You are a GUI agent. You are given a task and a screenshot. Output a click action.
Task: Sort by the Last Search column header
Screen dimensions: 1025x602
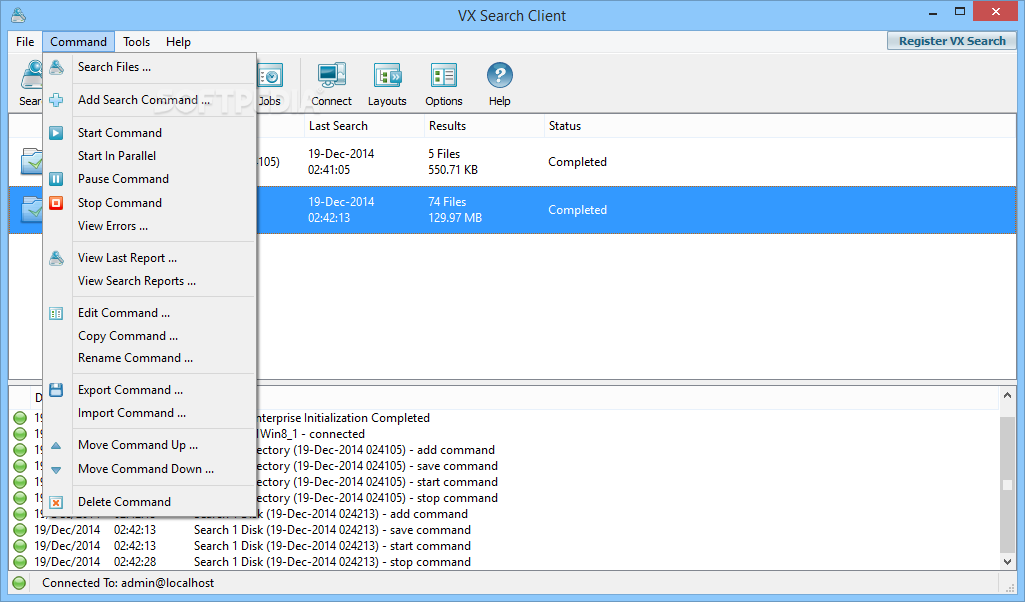[x=364, y=126]
